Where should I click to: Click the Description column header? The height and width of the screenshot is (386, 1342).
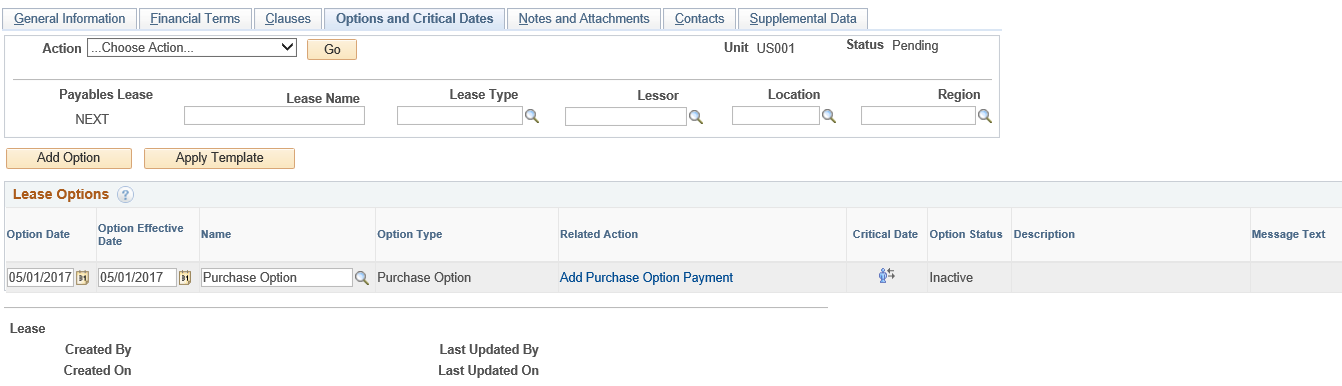point(1044,234)
